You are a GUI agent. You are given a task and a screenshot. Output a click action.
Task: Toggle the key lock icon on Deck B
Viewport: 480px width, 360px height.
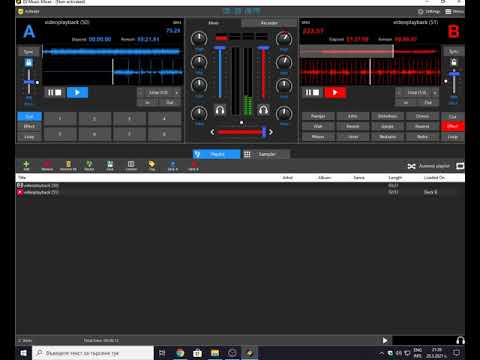click(454, 63)
